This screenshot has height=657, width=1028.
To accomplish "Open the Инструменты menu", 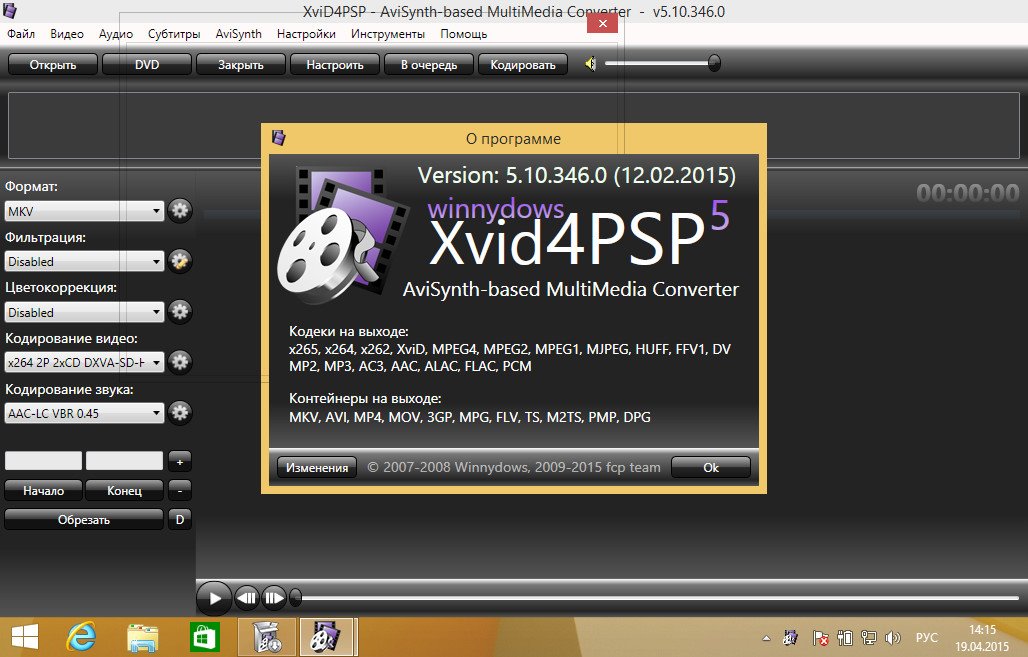I will point(388,33).
